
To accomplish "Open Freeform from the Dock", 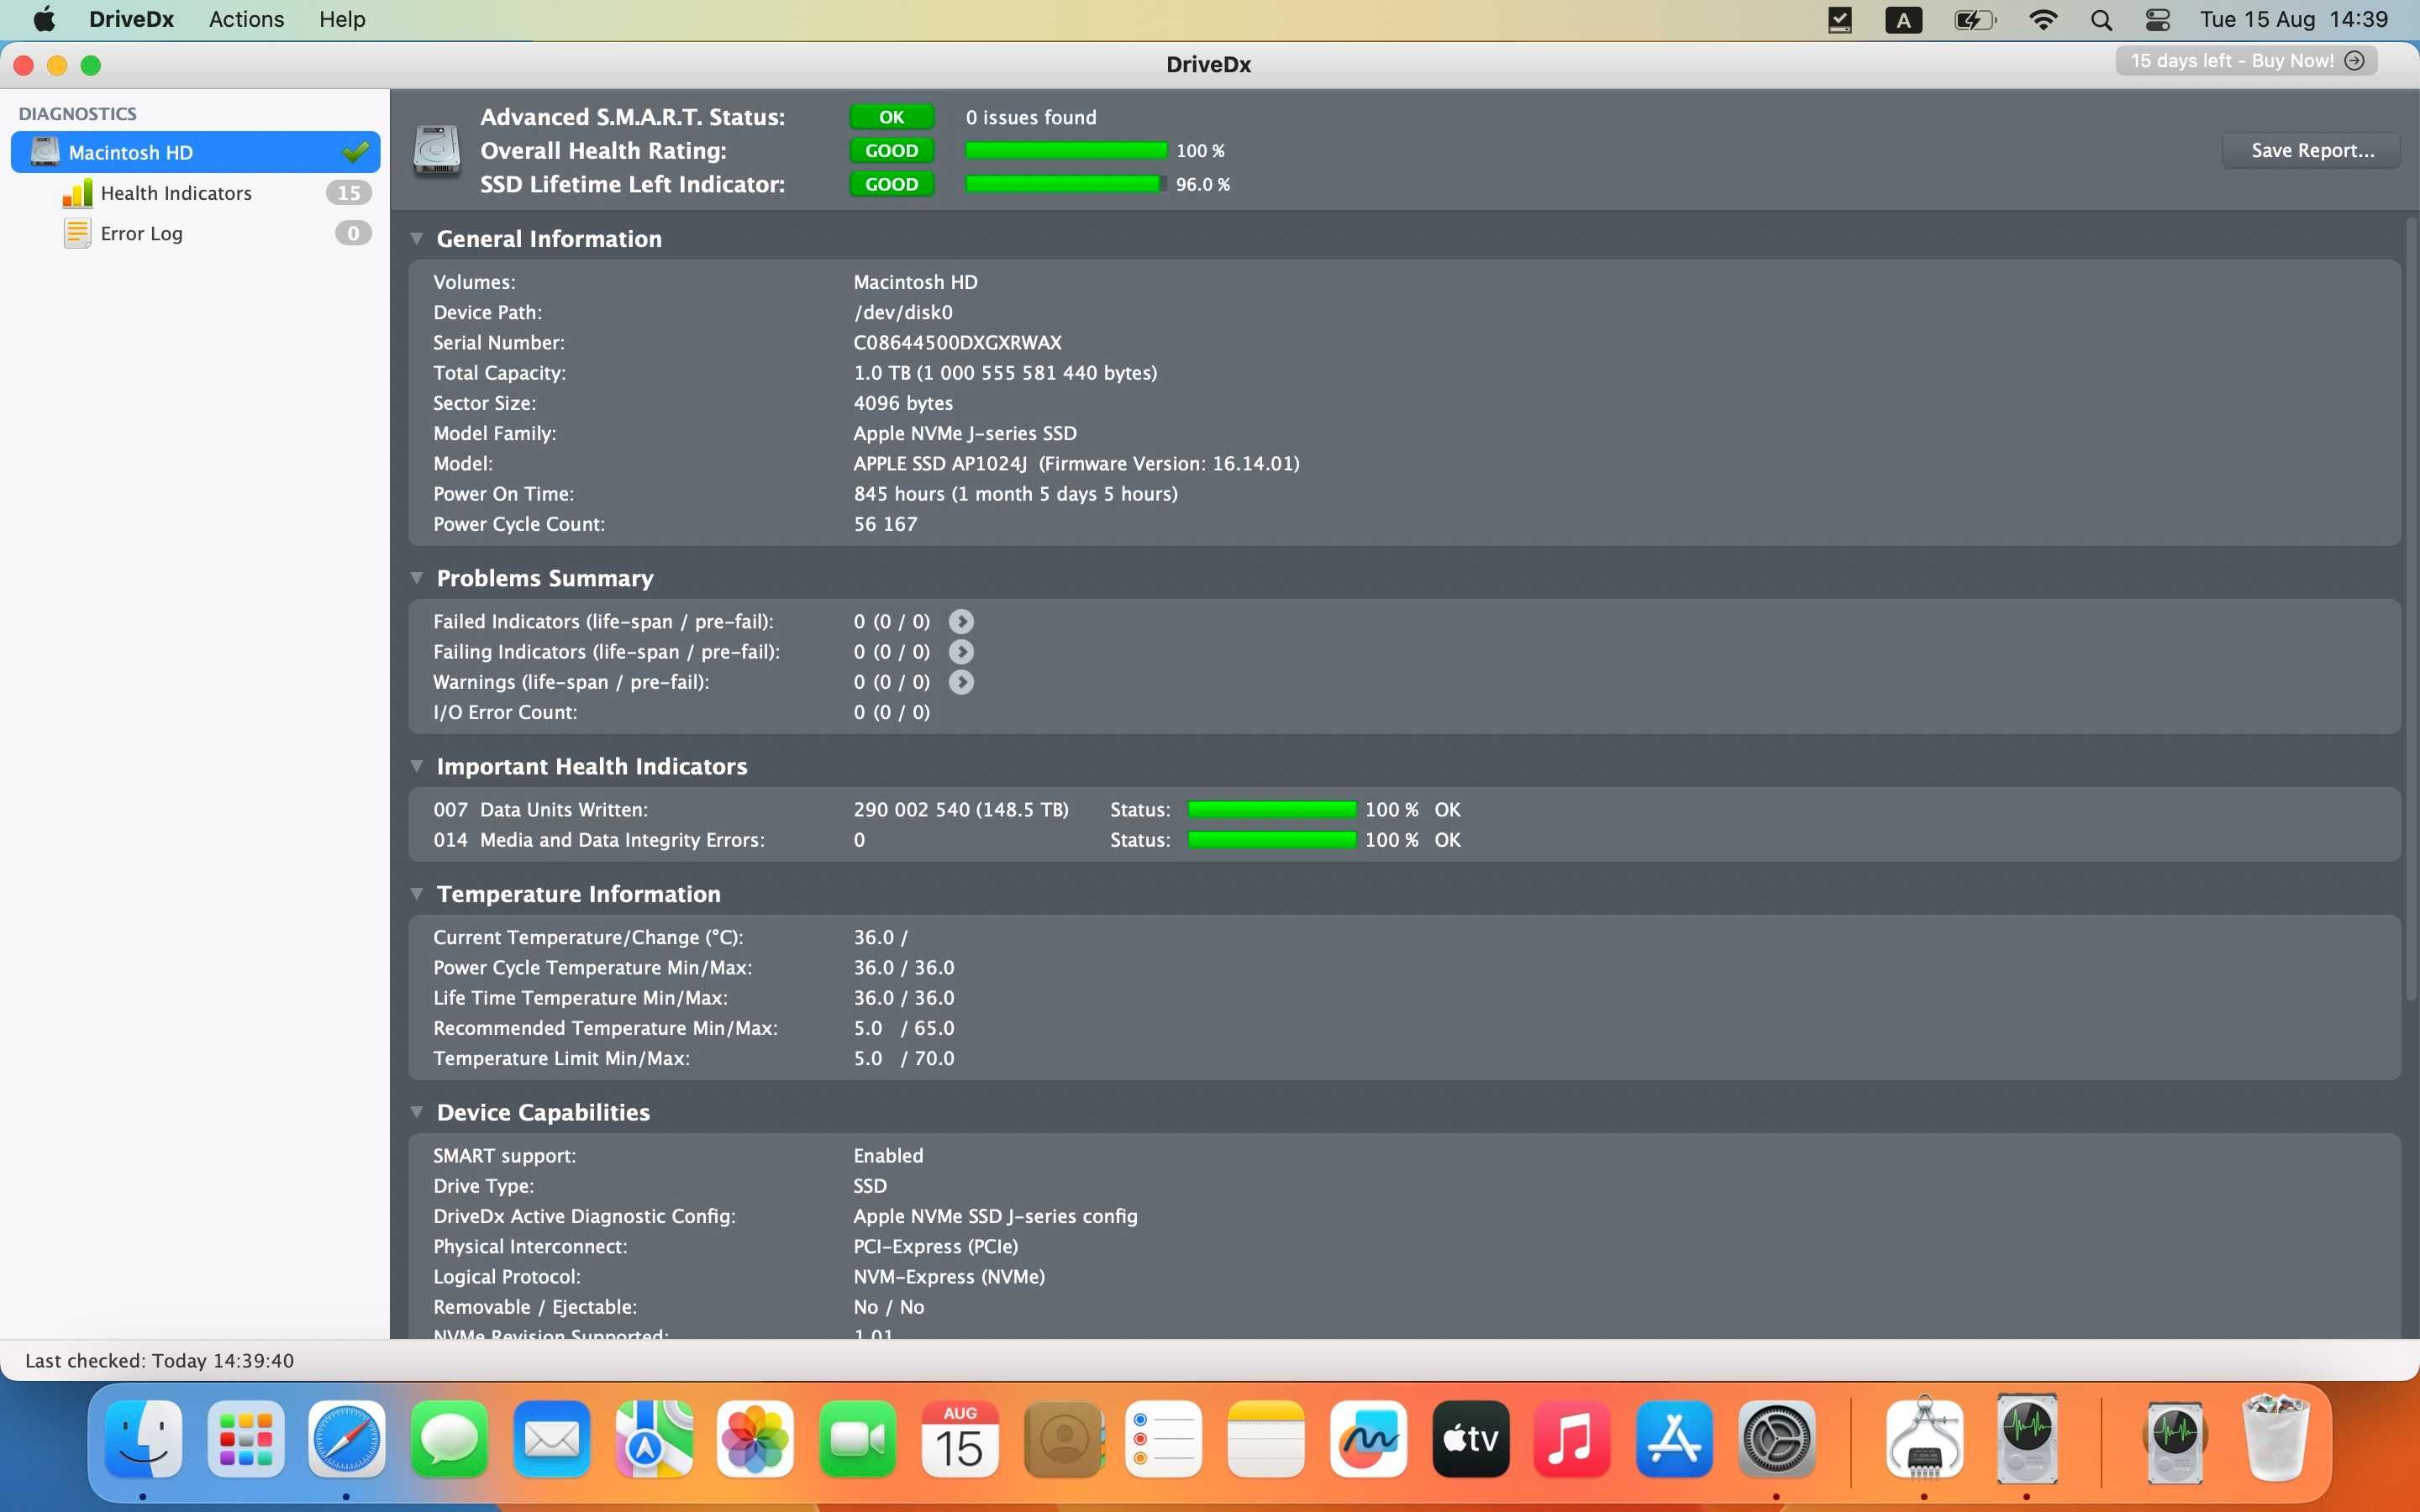I will click(1368, 1439).
